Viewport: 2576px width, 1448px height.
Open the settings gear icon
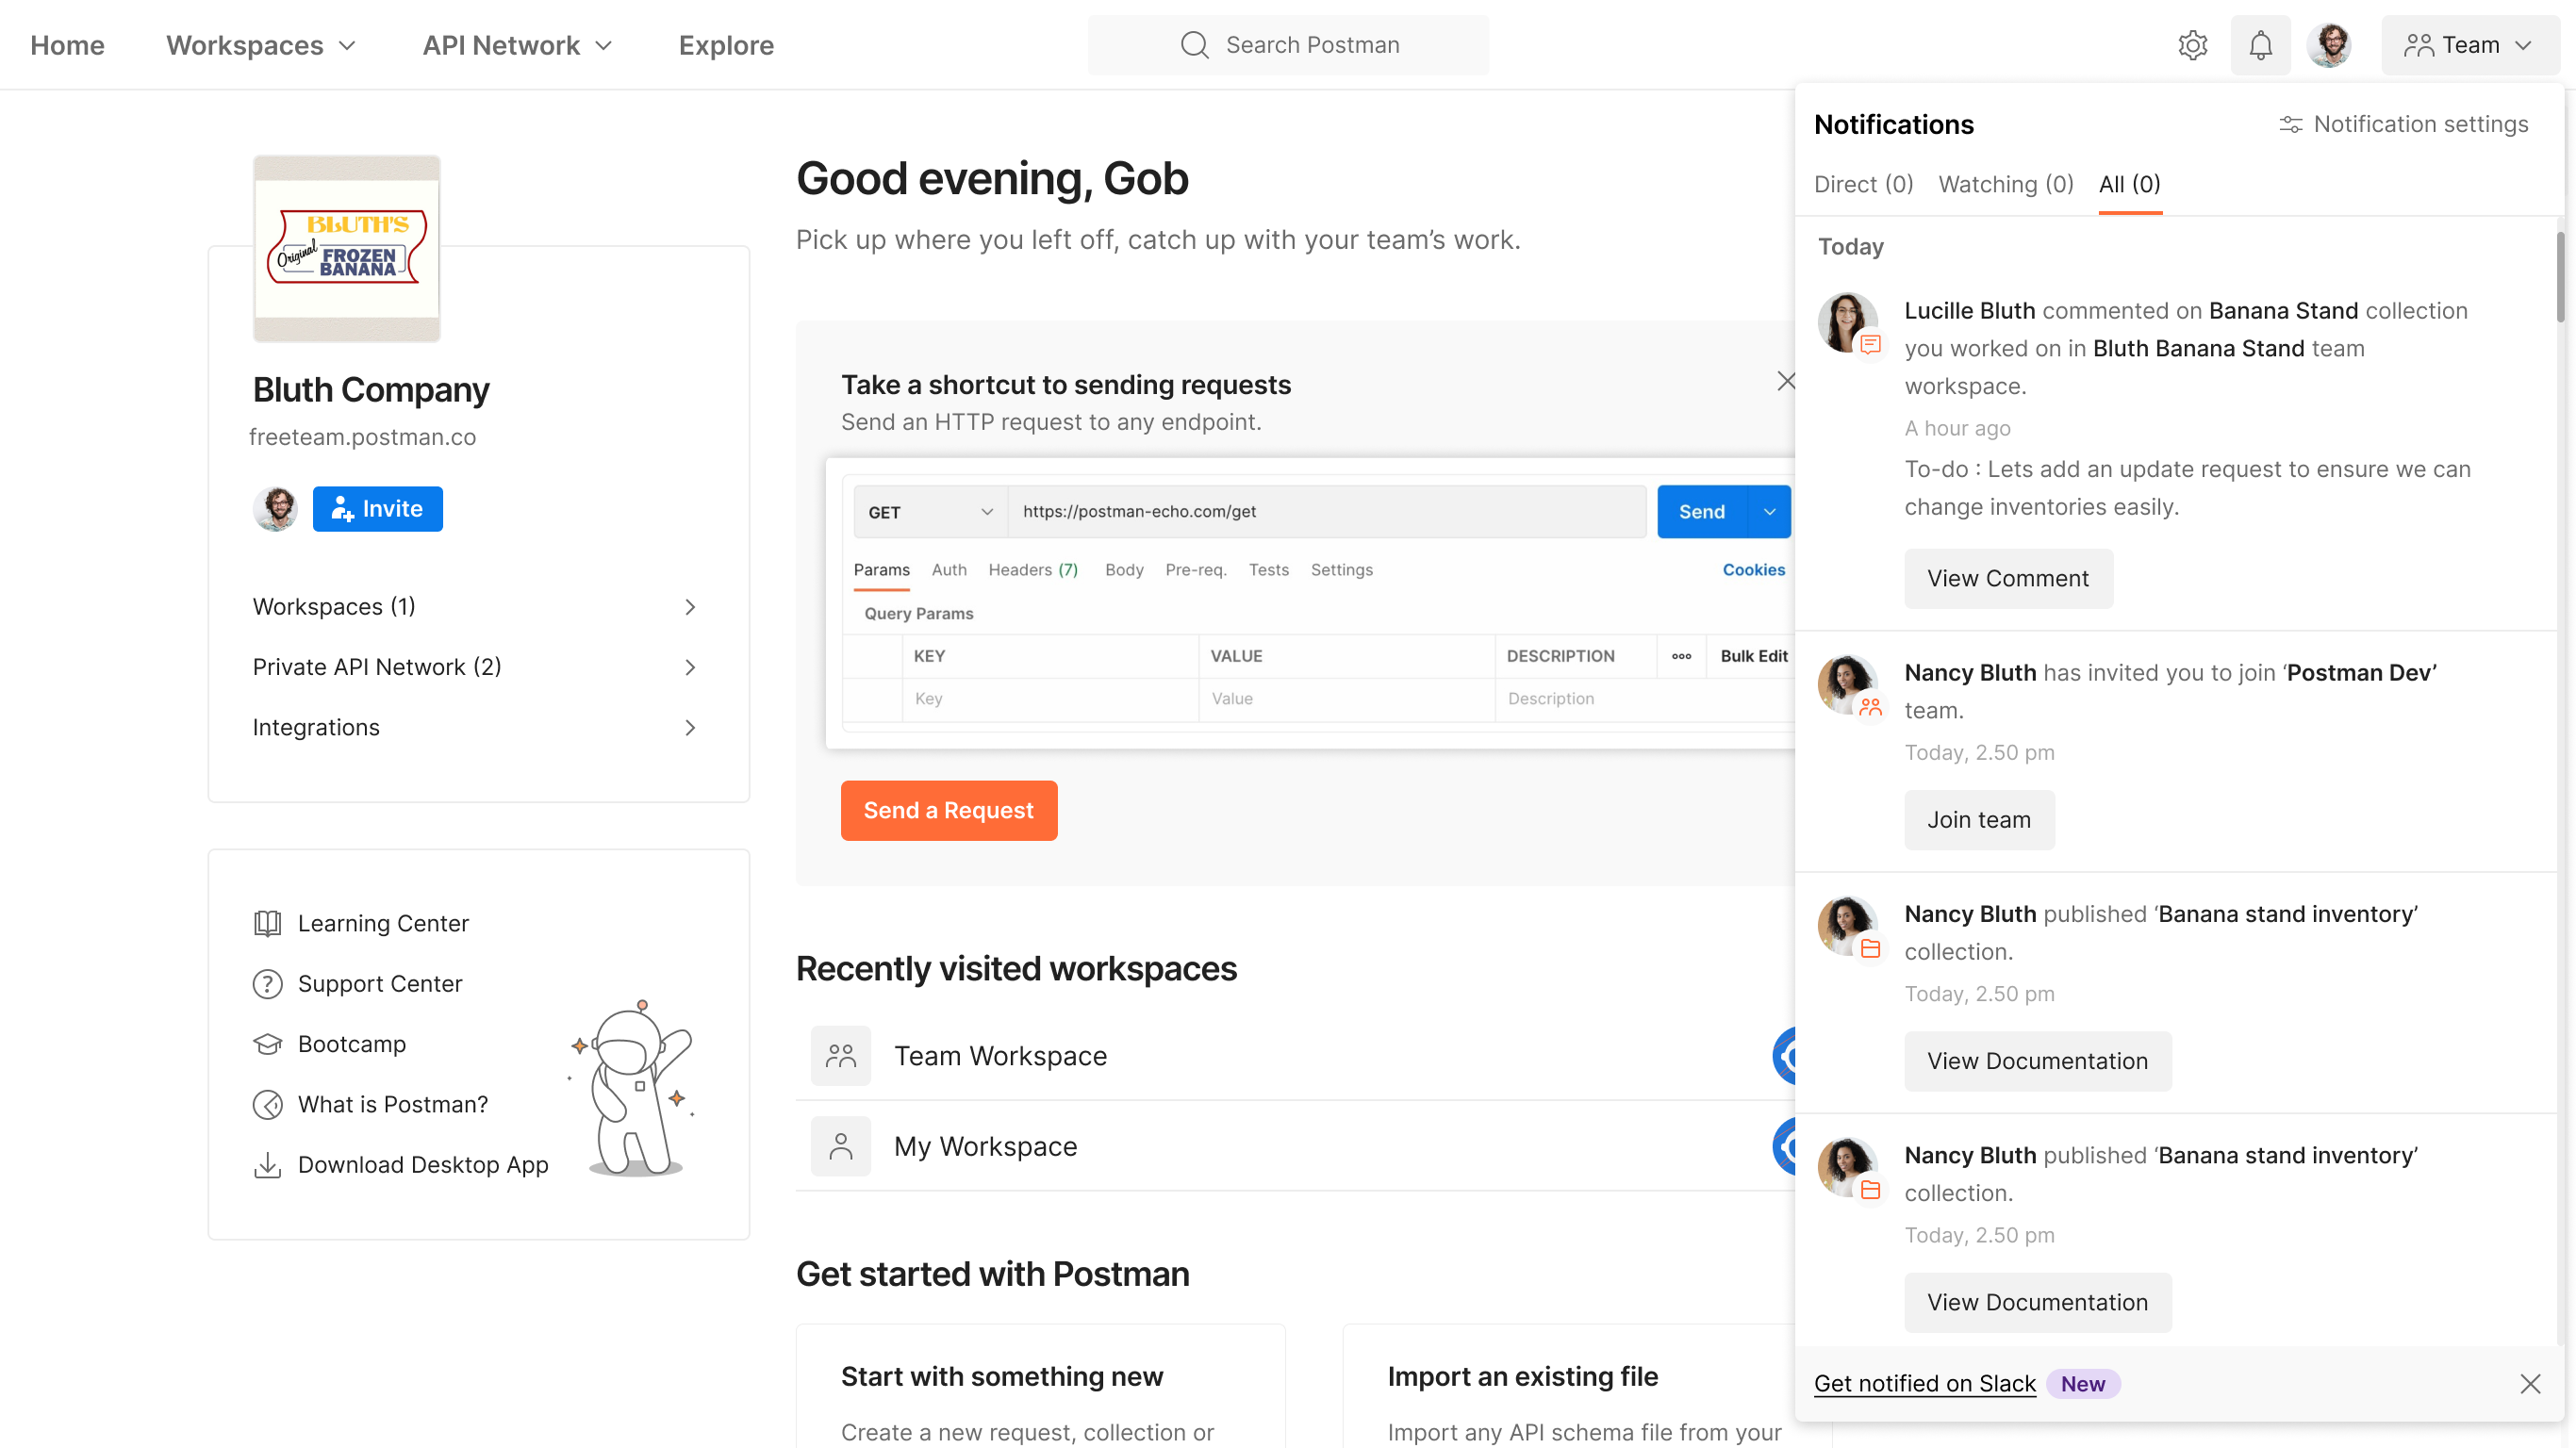point(2192,45)
